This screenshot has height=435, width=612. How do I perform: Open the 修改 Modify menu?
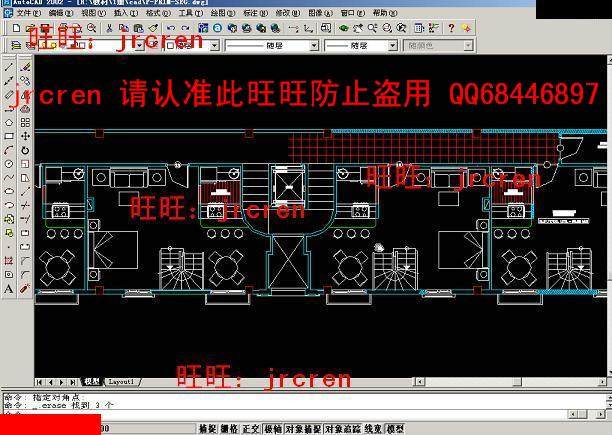288,13
